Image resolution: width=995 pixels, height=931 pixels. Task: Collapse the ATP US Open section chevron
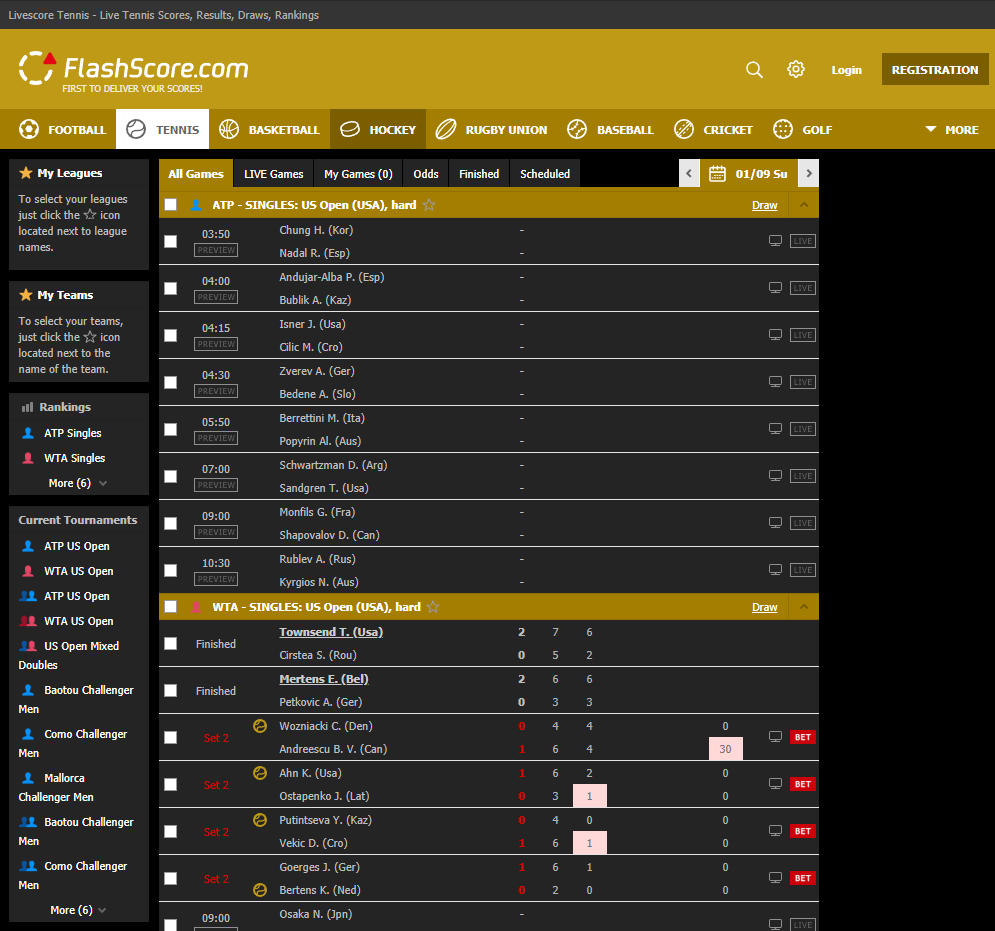(803, 204)
